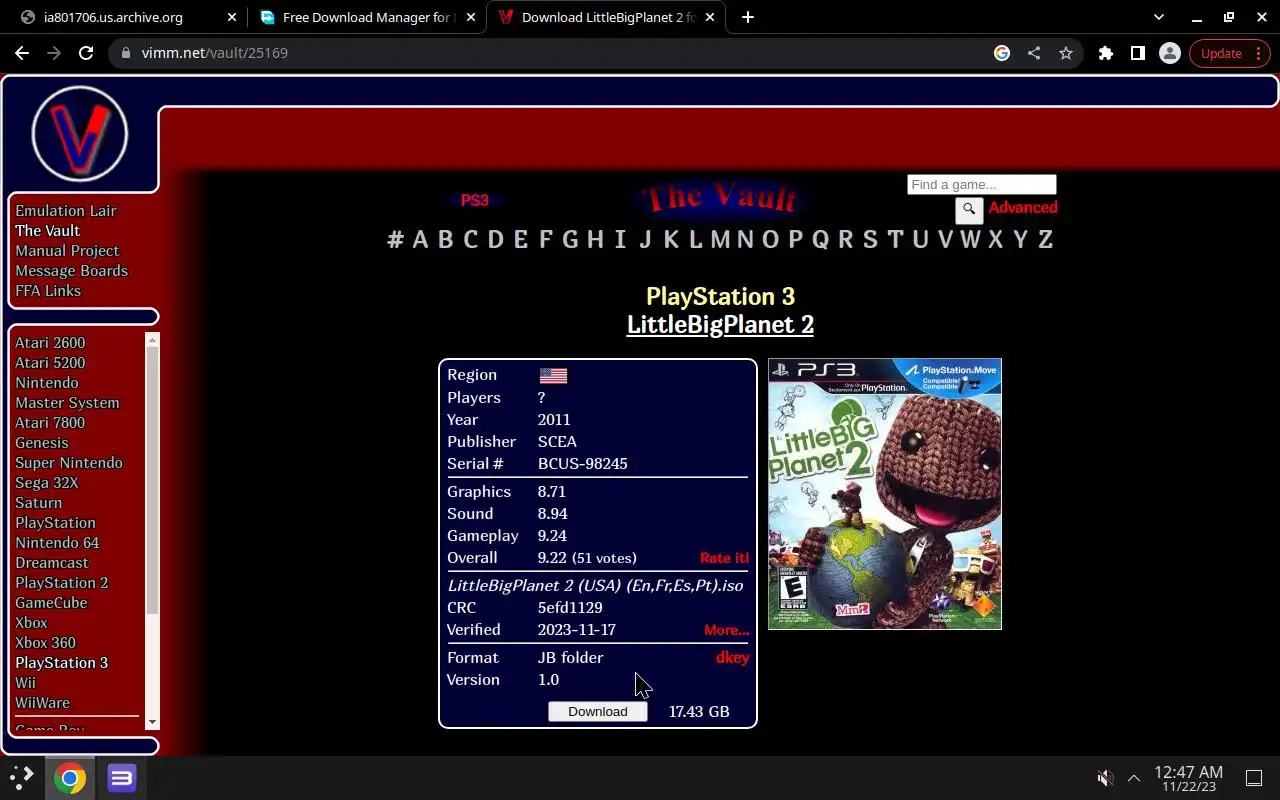Close the ia801706.us.archive.org tab
This screenshot has height=800, width=1280.
coord(231,17)
